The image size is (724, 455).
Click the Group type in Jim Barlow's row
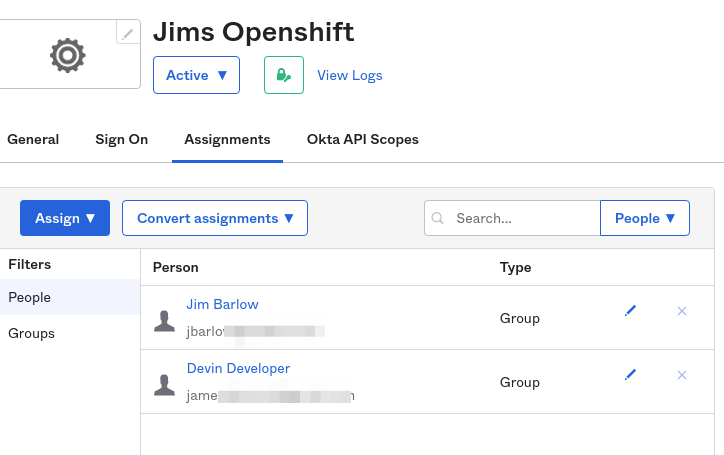(x=519, y=318)
